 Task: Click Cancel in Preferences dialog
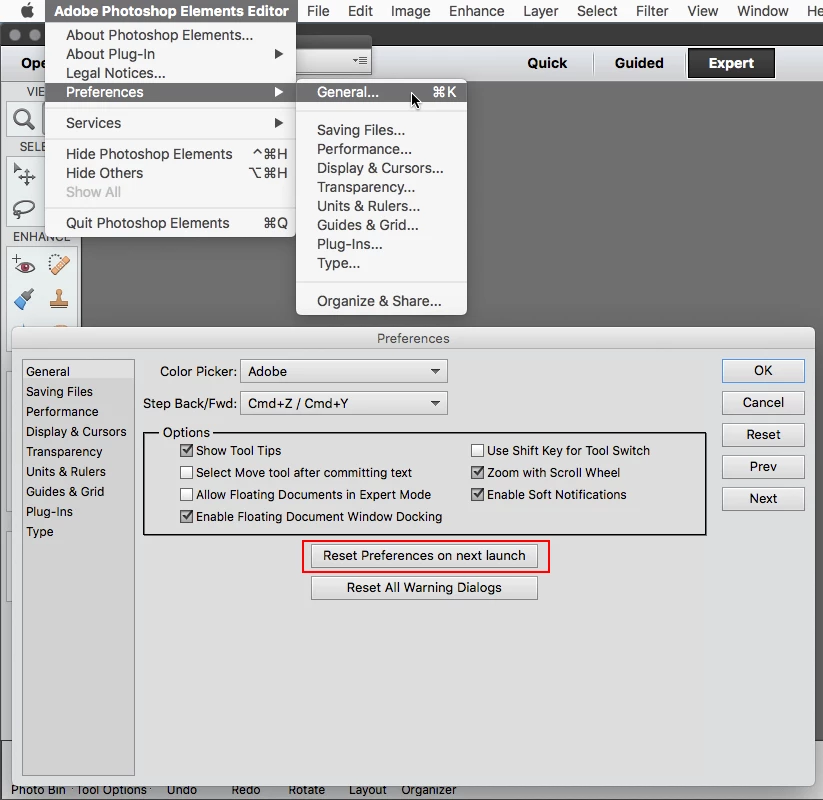[x=763, y=403]
